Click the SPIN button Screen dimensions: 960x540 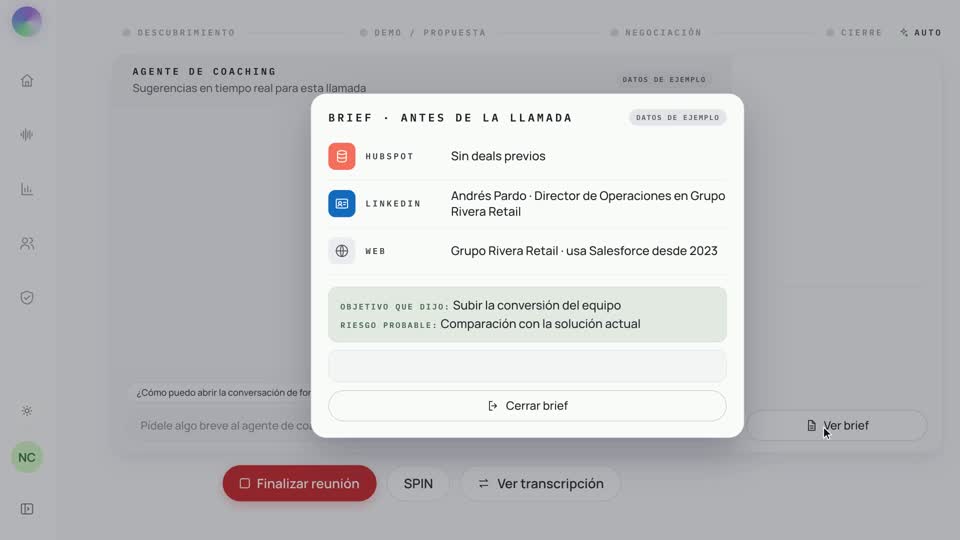(418, 484)
